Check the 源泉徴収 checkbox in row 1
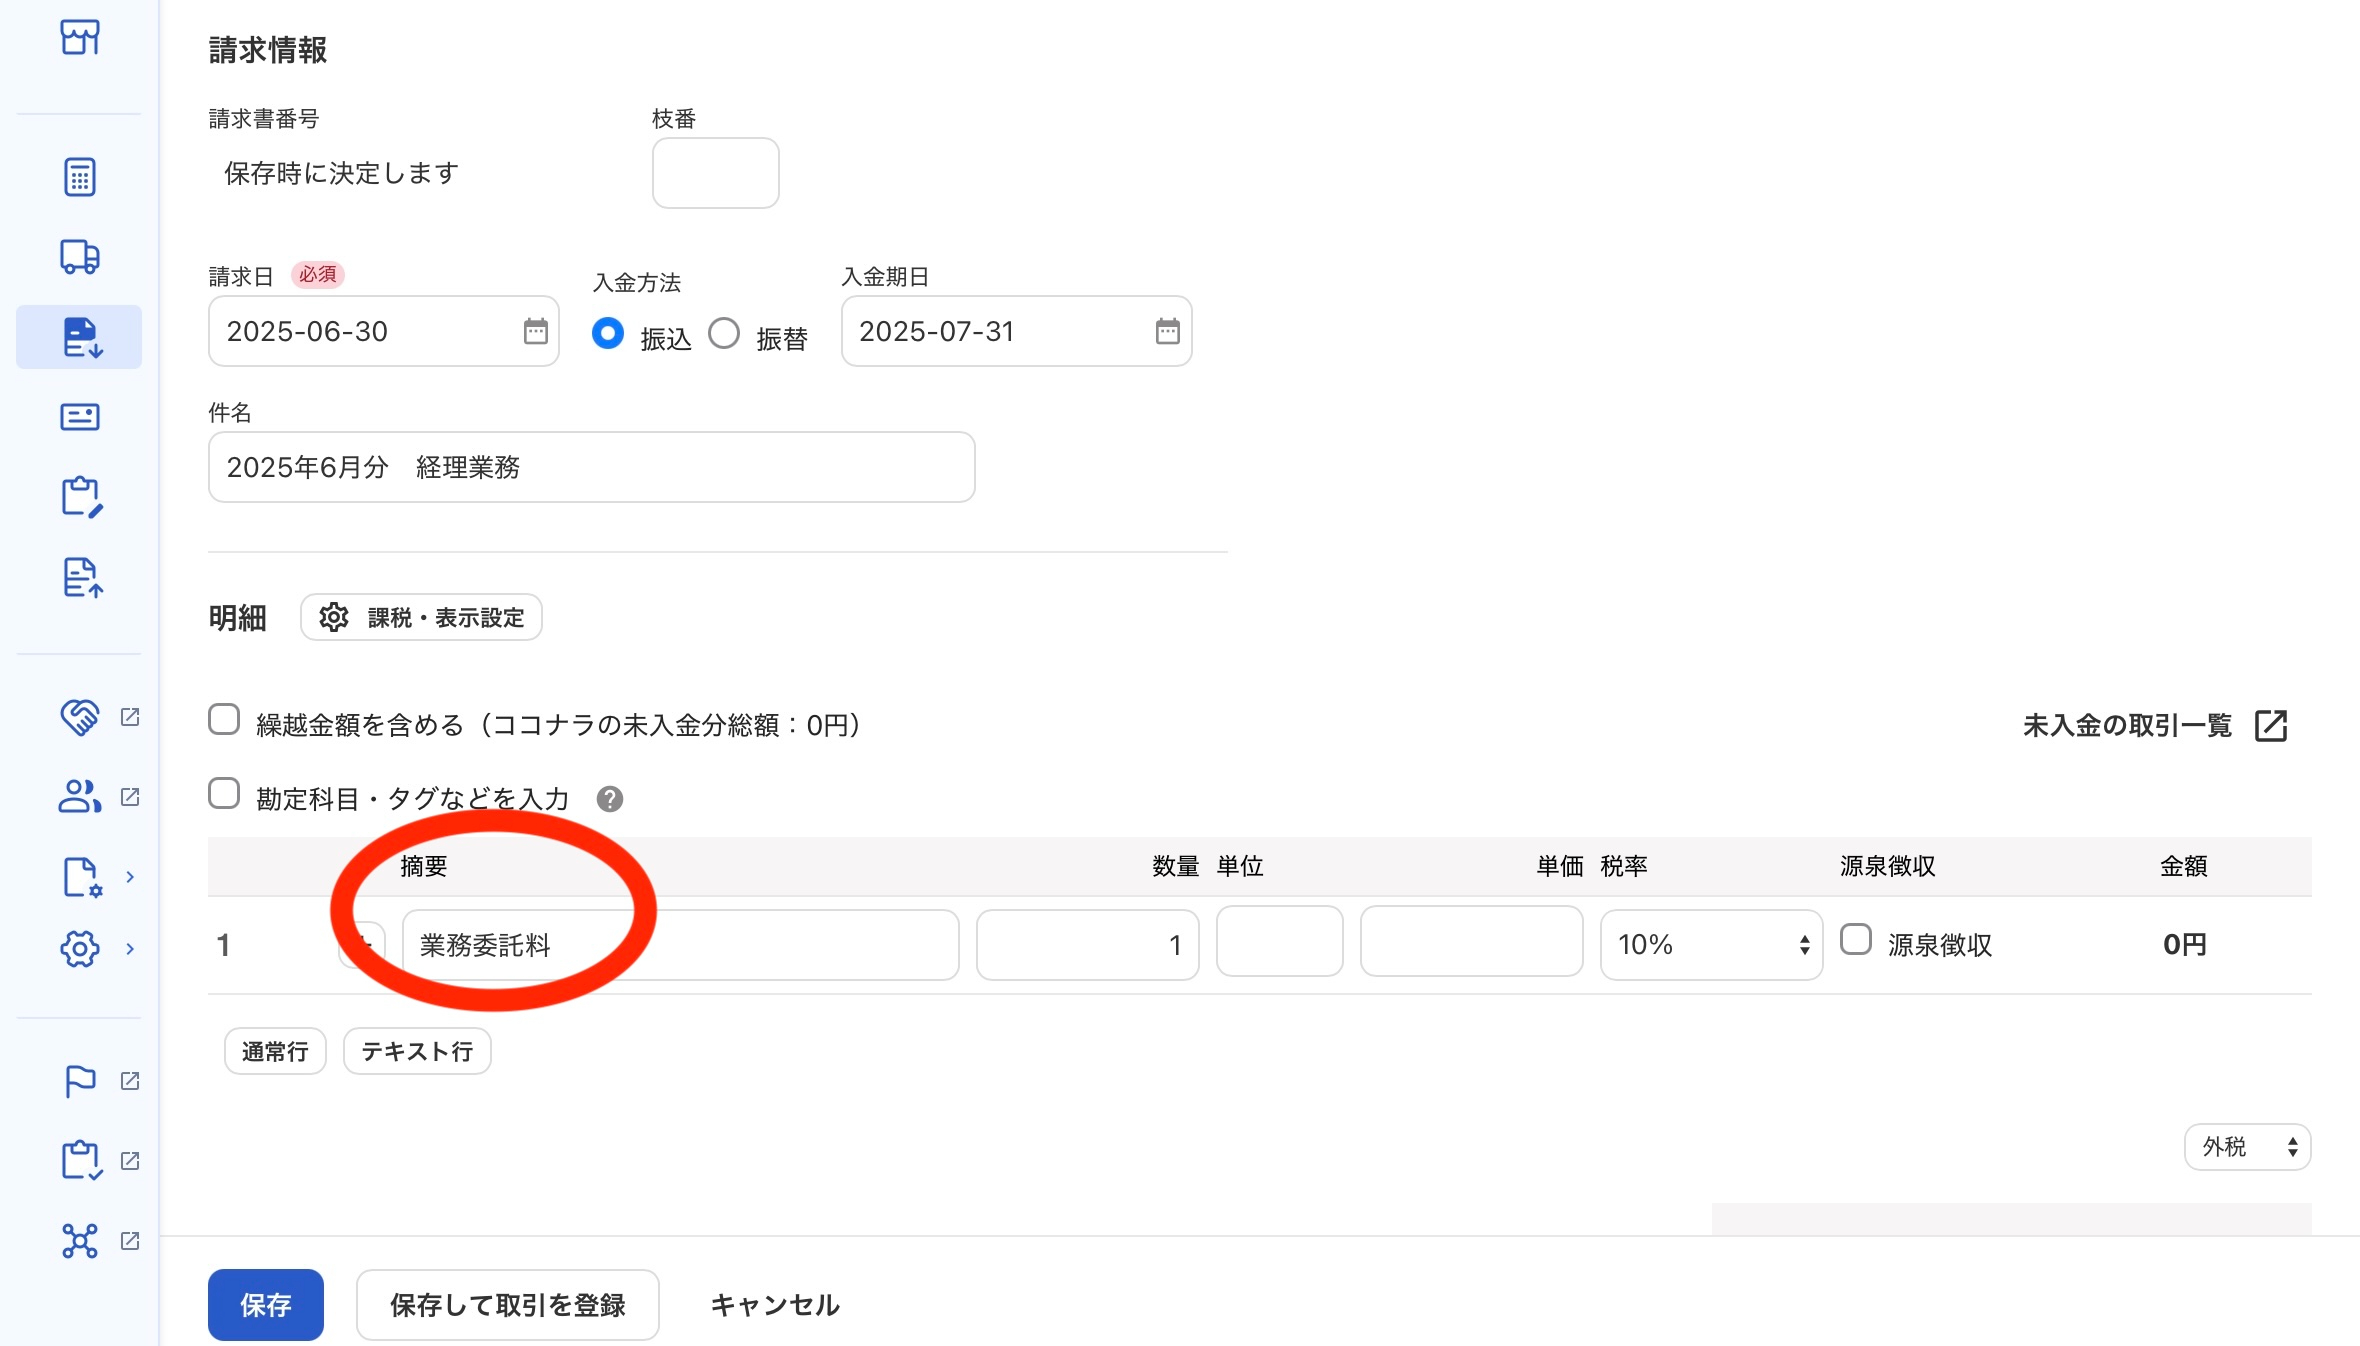 click(x=1856, y=940)
